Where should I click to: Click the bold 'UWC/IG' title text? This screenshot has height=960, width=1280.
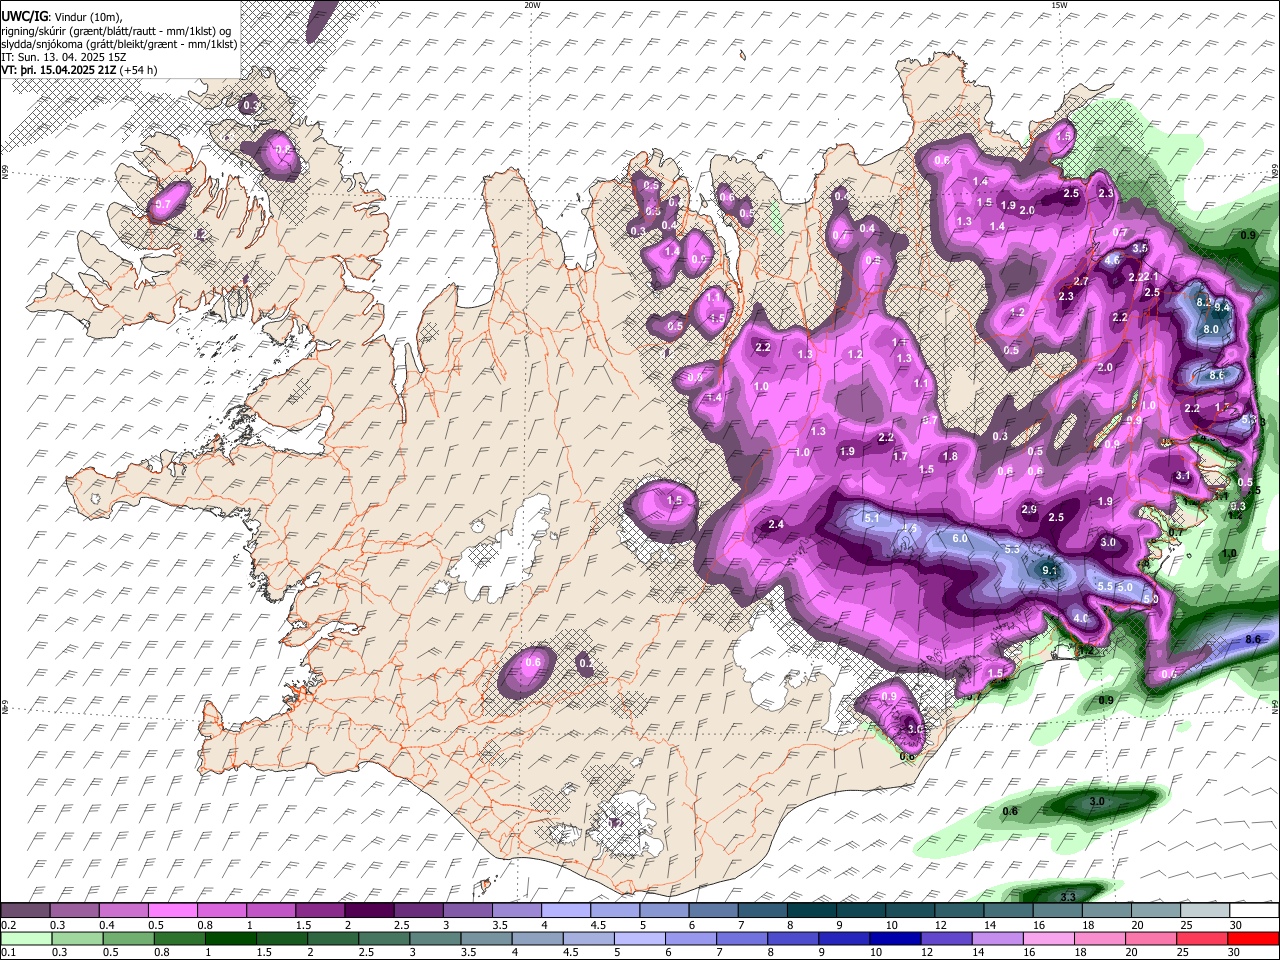[x=23, y=17]
